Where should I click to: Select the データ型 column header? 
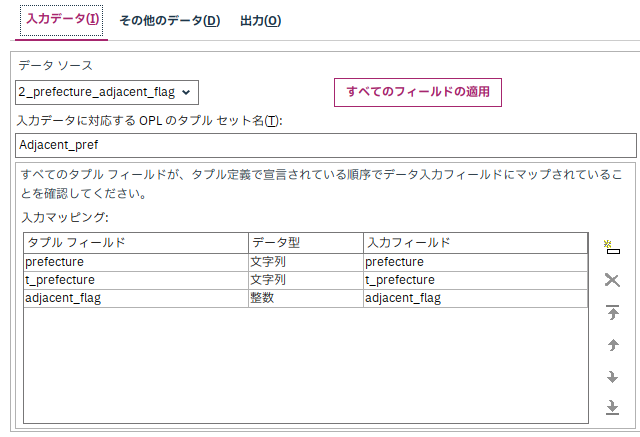pos(306,243)
